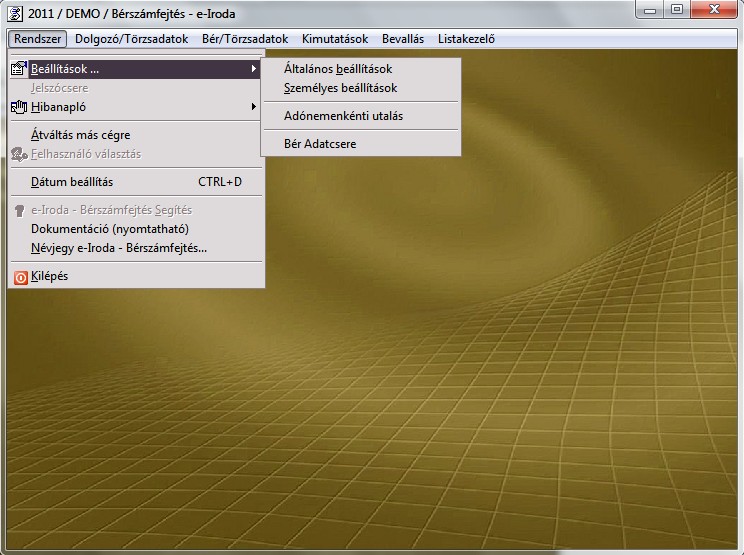
Task: Expand the Hibanapló submenu arrow
Action: point(254,106)
